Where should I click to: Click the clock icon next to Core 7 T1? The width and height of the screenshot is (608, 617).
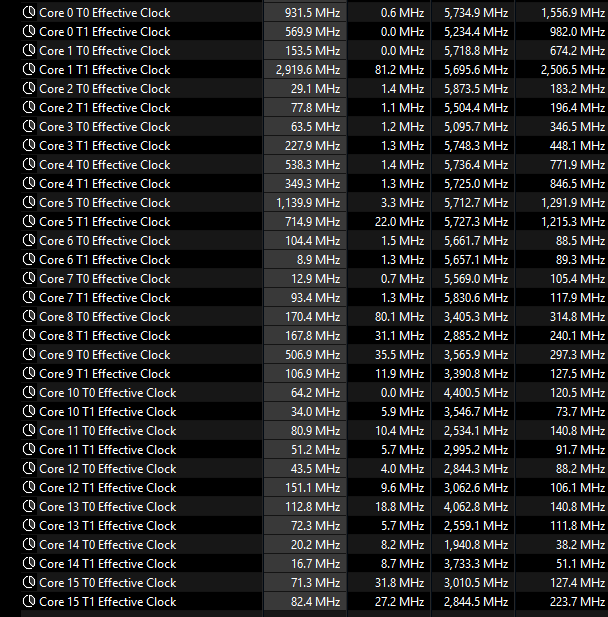[x=29, y=297]
